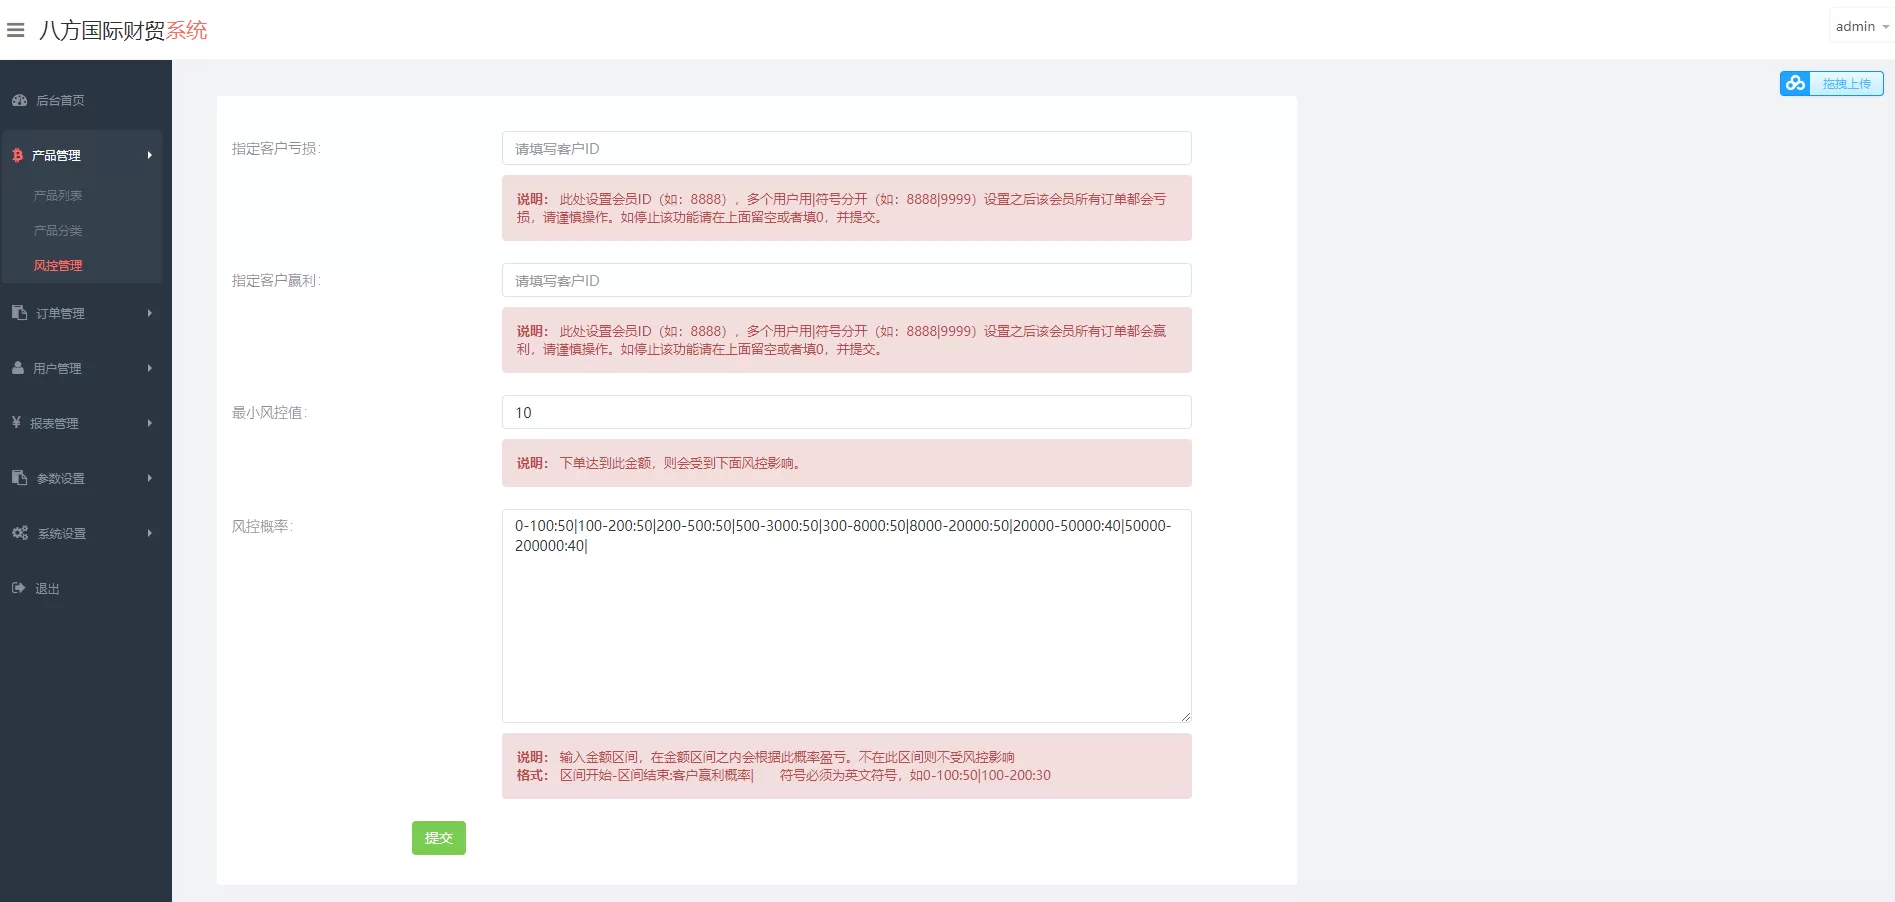
Task: Click the dashboard icon beside 后台首页
Action: (x=19, y=100)
